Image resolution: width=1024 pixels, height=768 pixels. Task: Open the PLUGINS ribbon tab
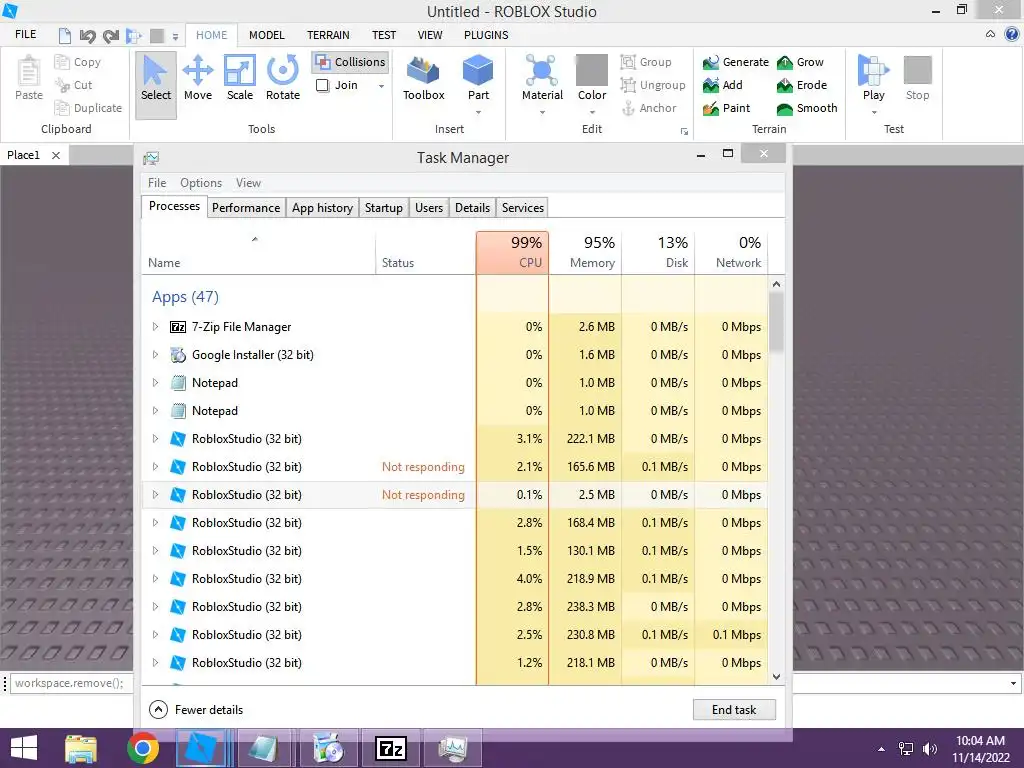coord(486,35)
